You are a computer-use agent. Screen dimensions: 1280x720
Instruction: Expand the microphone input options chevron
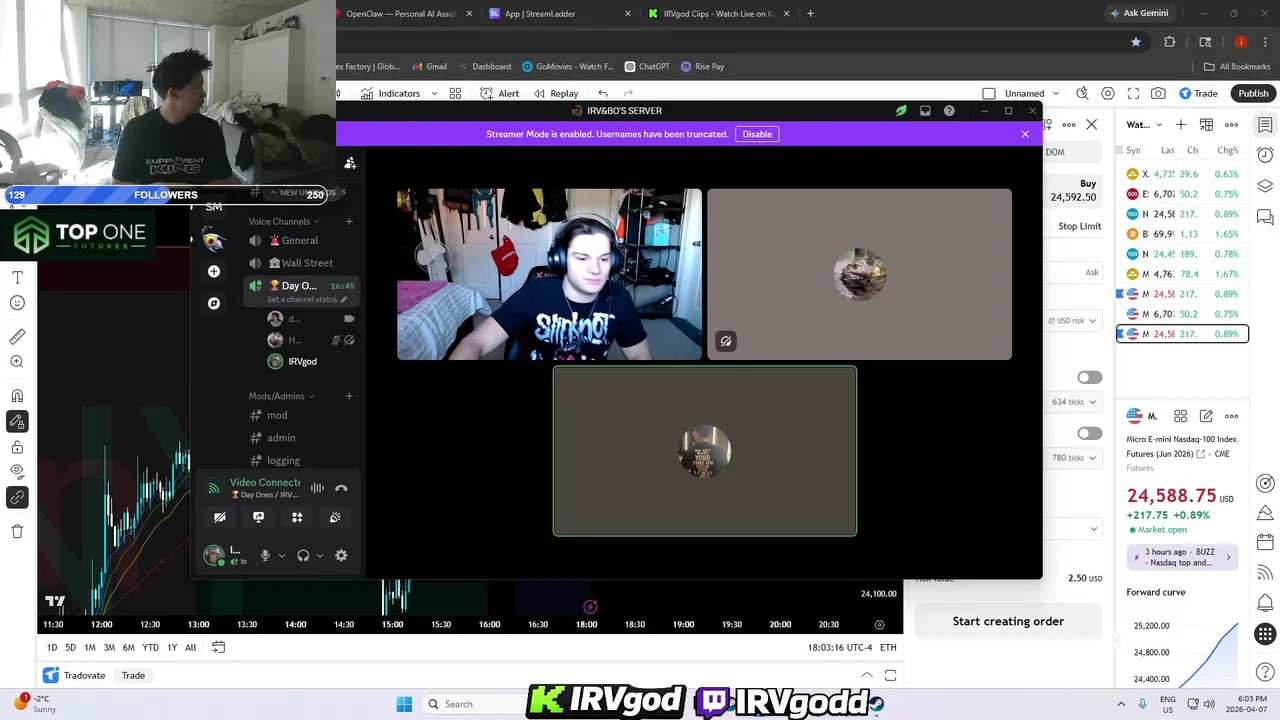[282, 556]
